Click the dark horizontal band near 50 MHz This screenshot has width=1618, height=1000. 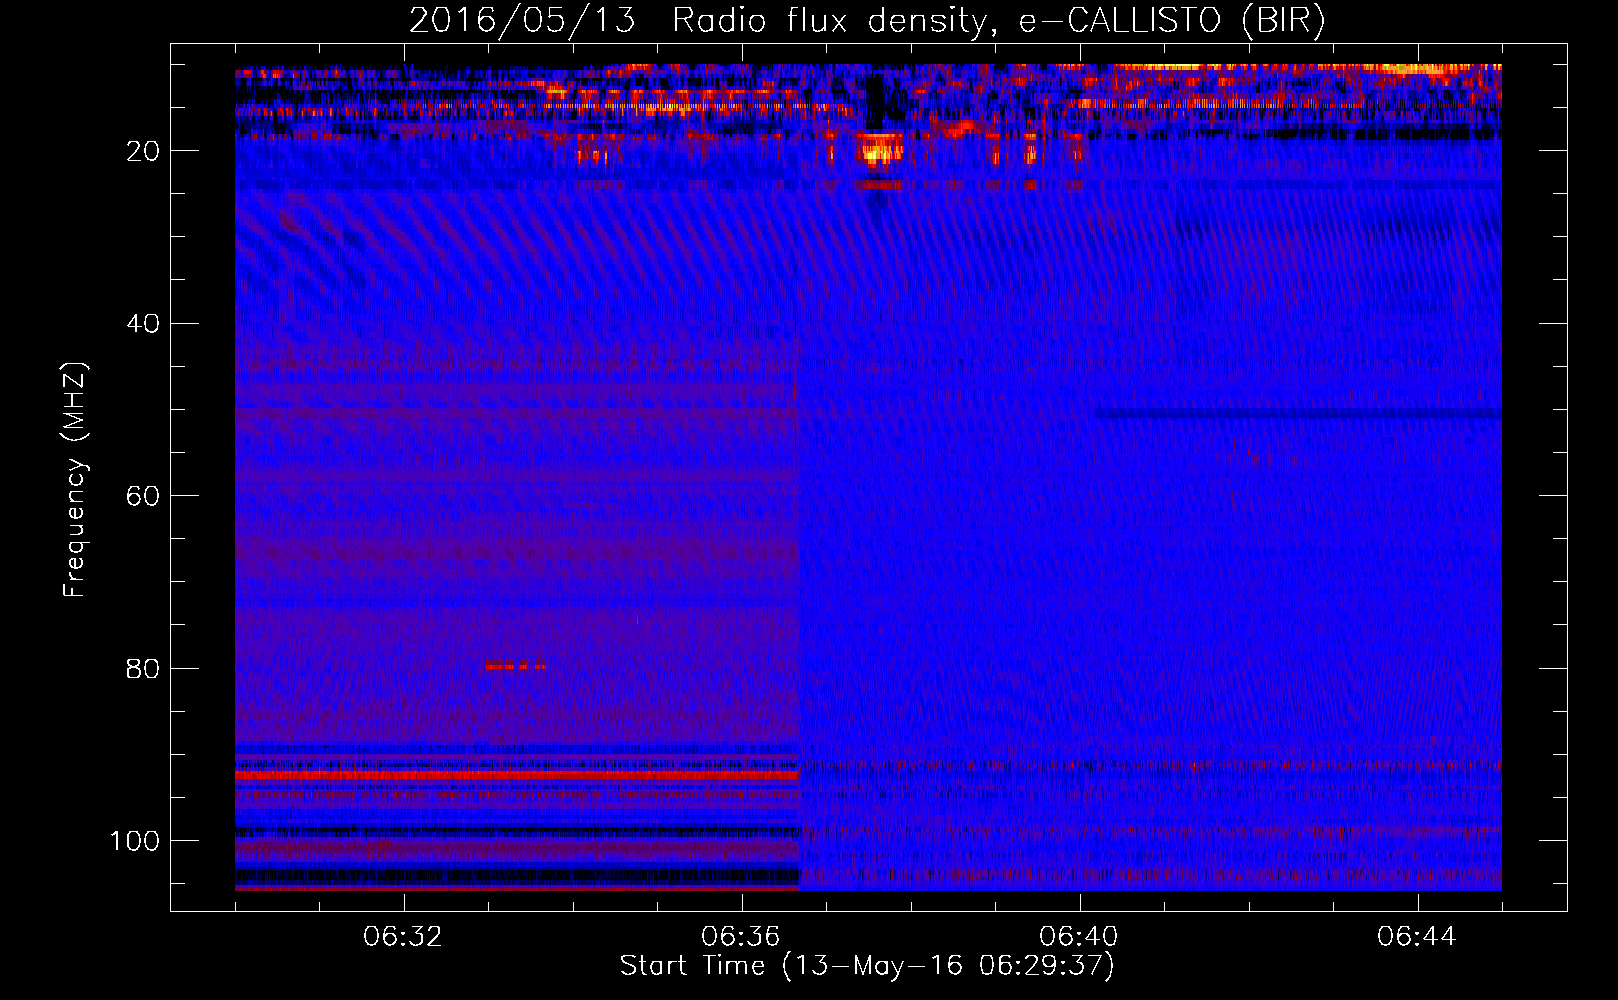coord(1299,413)
